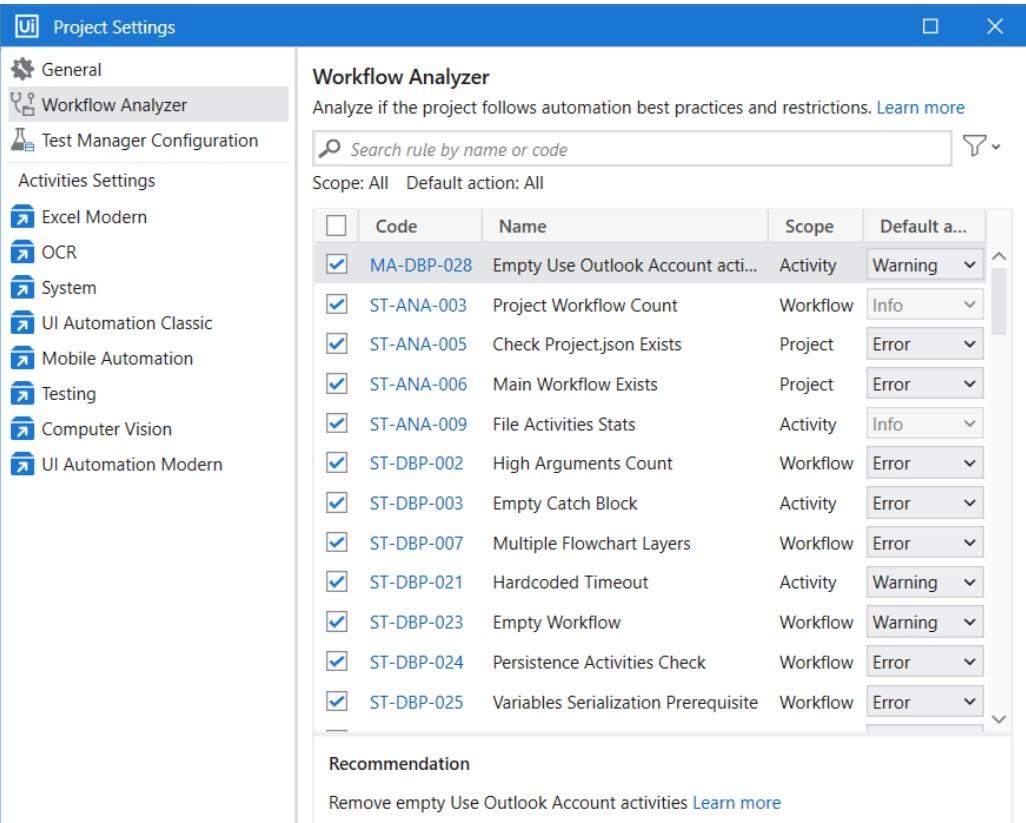Open rule code link MA-DBP-028
The image size is (1026, 823).
coord(421,265)
